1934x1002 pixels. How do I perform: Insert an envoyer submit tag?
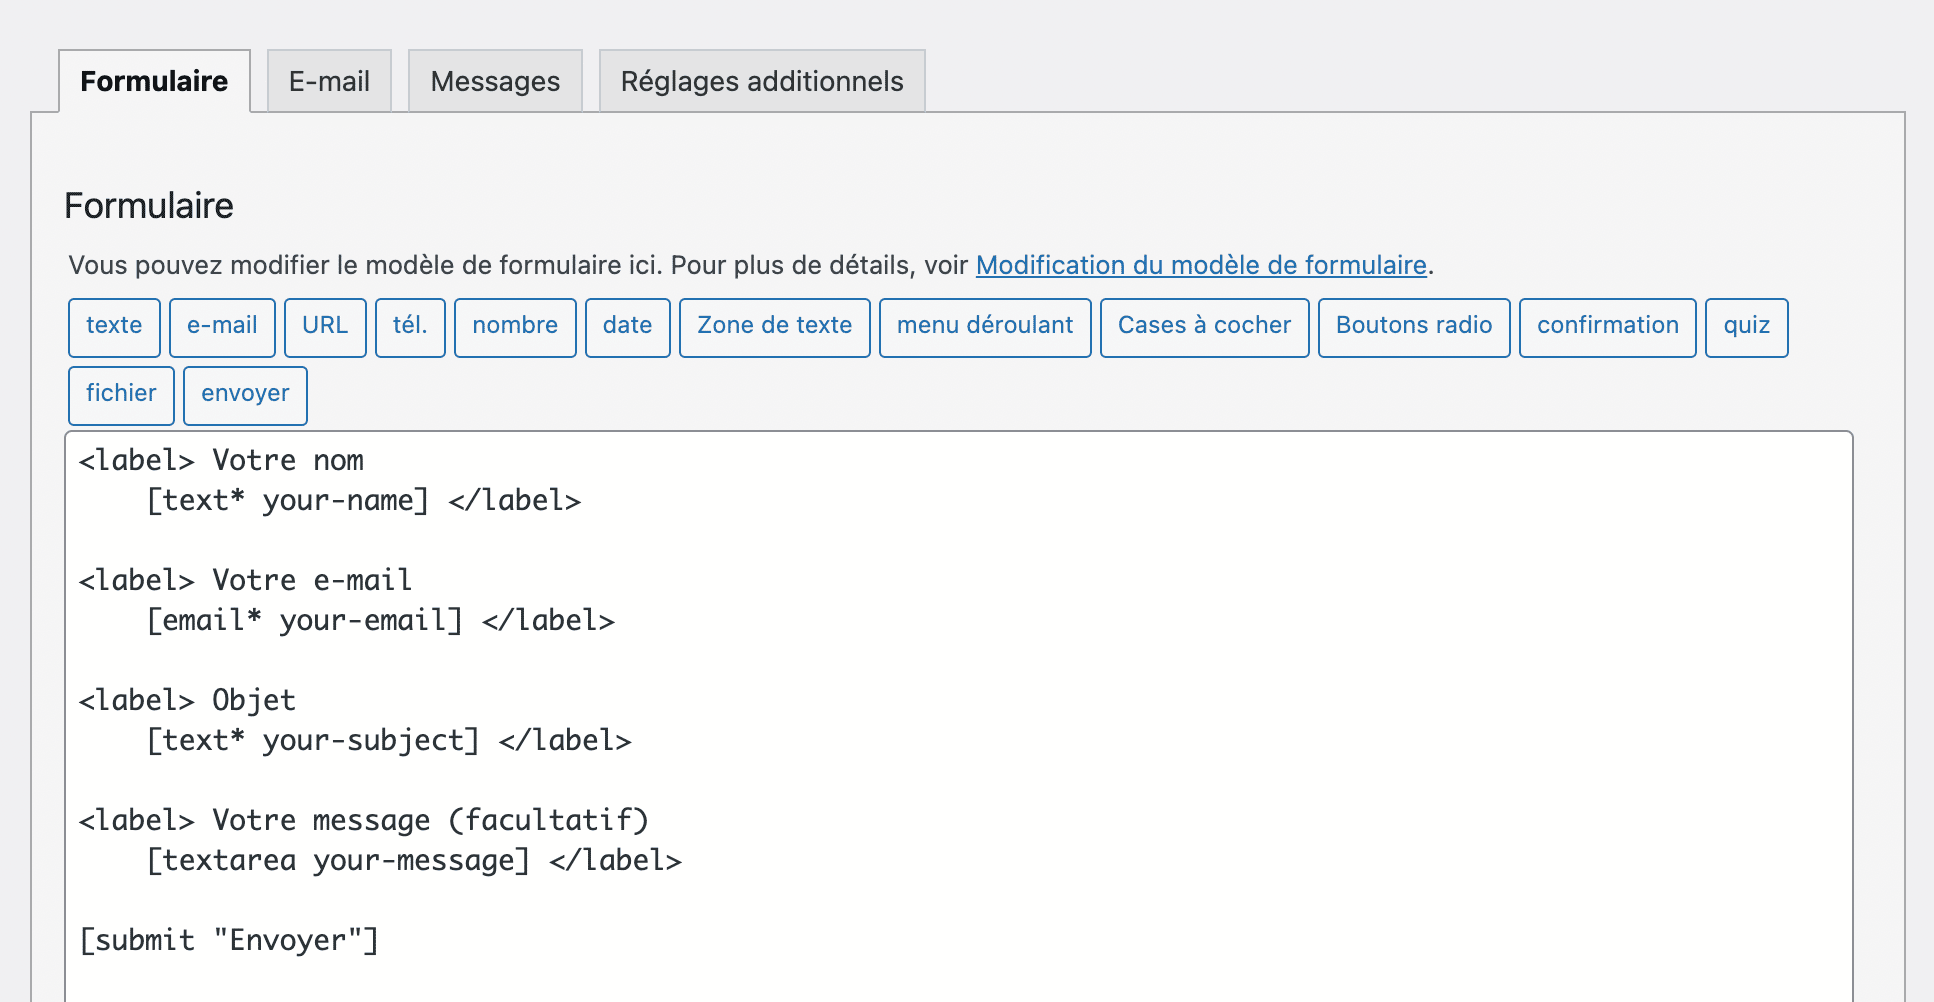point(245,395)
